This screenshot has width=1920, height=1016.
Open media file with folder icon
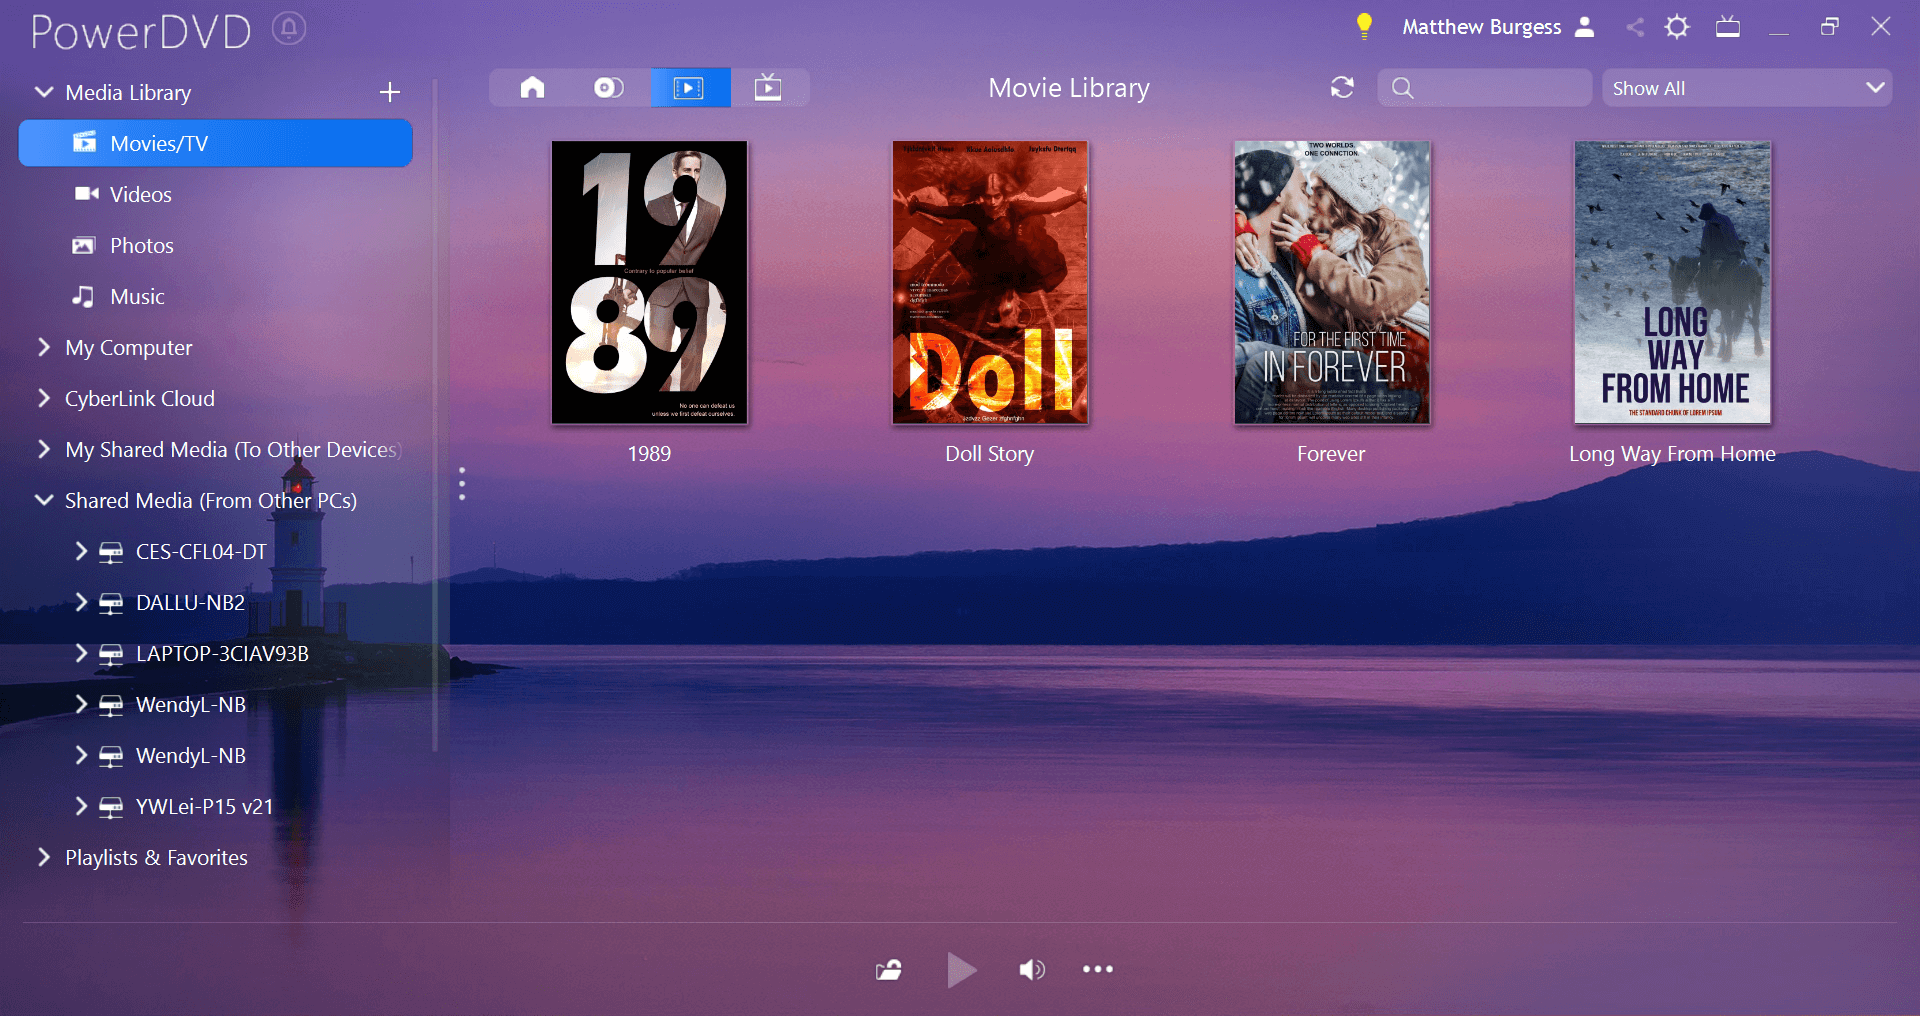click(889, 969)
